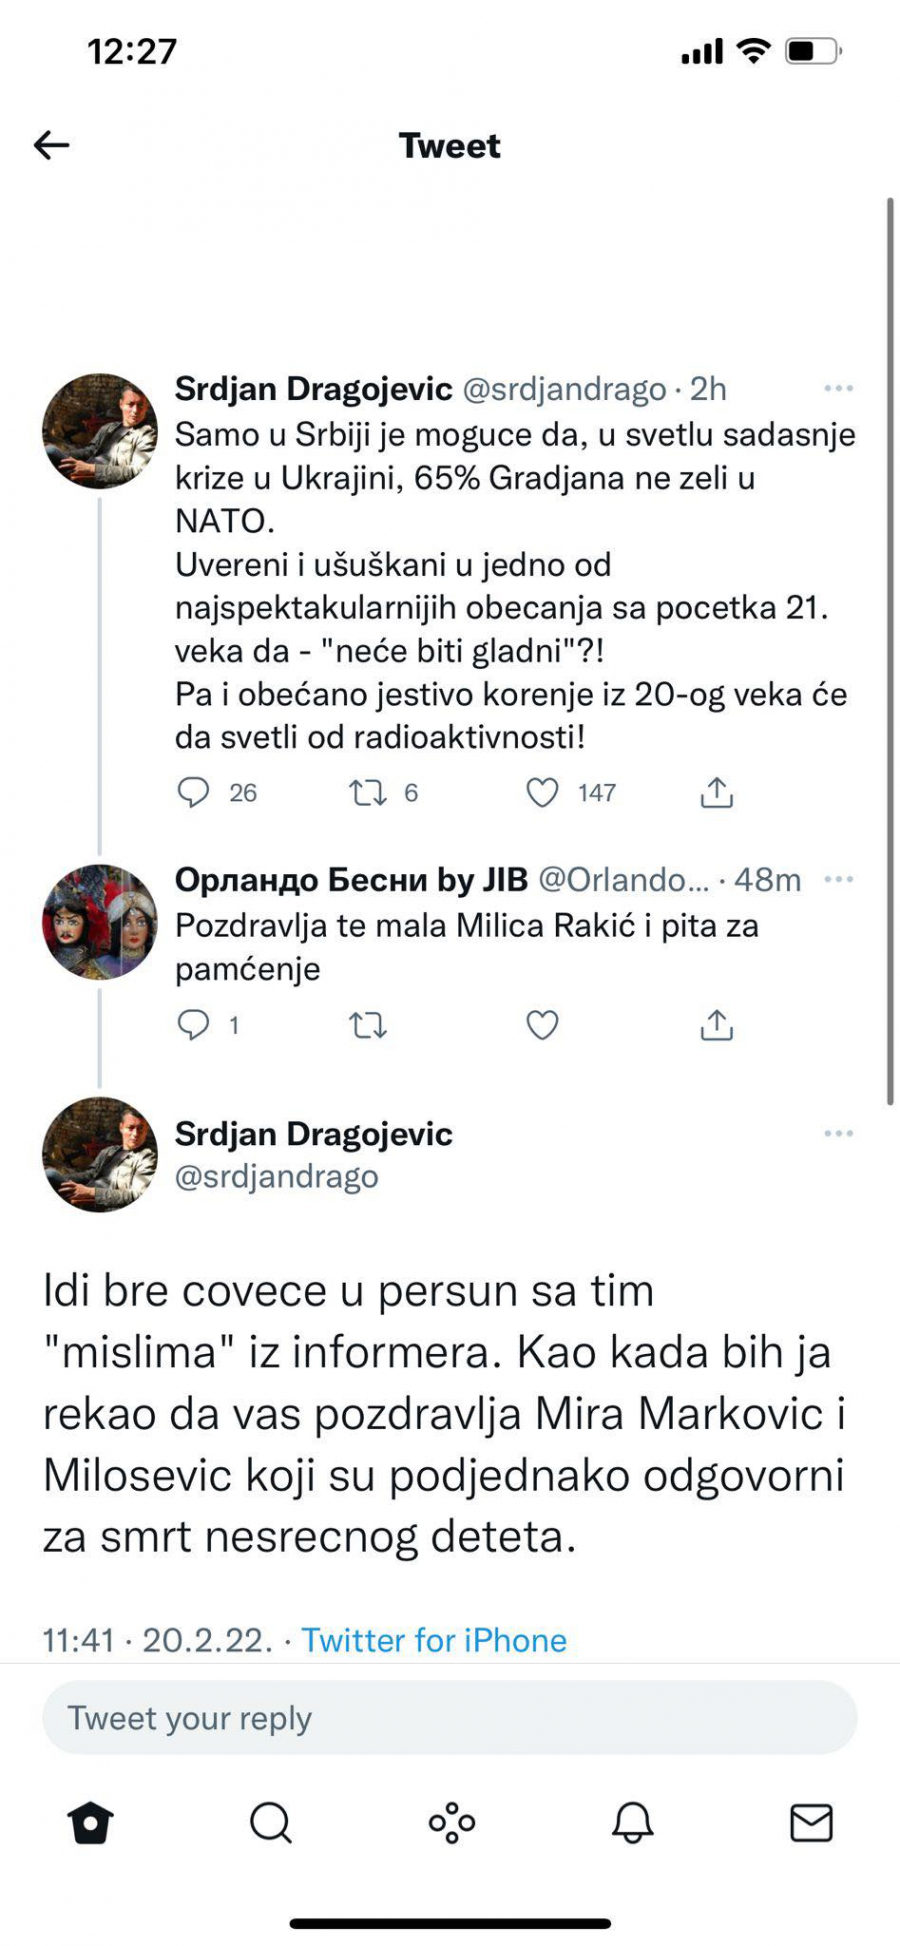Open the Search tab
Image resolution: width=900 pixels, height=1946 pixels.
point(270,1823)
